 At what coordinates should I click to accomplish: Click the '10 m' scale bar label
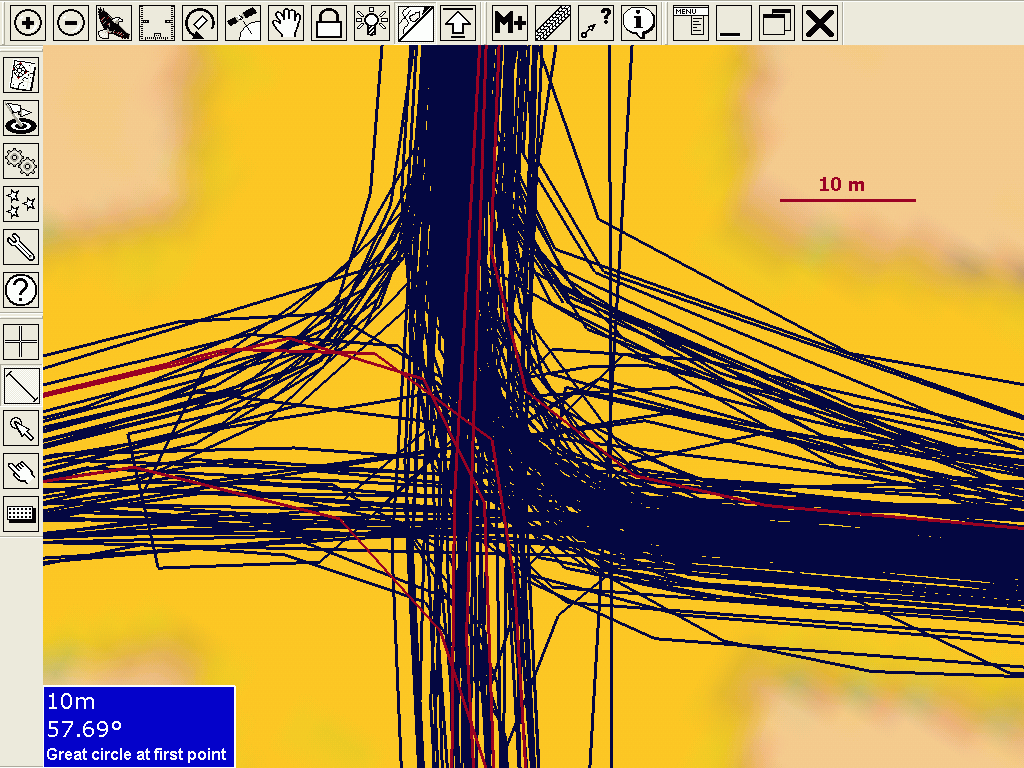coord(842,185)
